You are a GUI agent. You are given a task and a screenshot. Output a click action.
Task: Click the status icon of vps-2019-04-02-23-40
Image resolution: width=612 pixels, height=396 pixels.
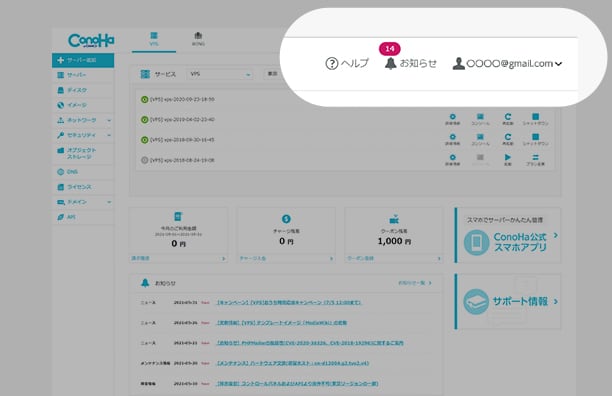144,120
